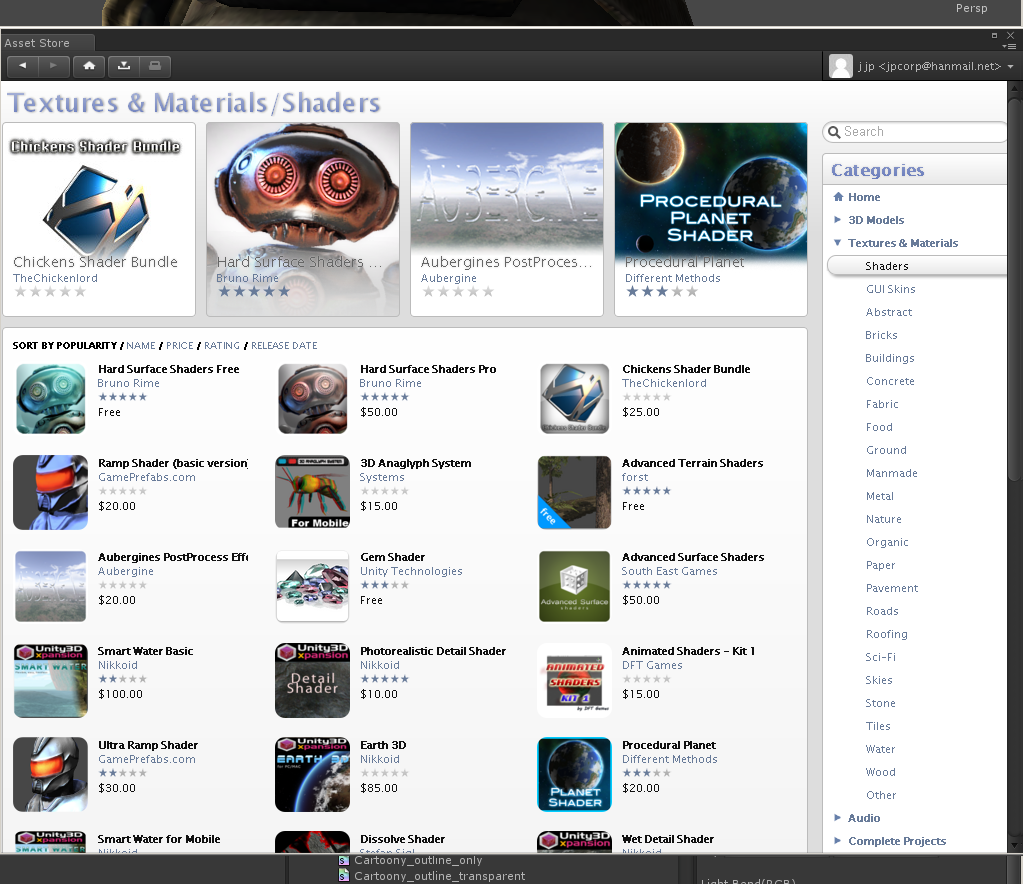Sort the list by Price
Screen dimensions: 1023x884
pyautogui.click(x=179, y=346)
